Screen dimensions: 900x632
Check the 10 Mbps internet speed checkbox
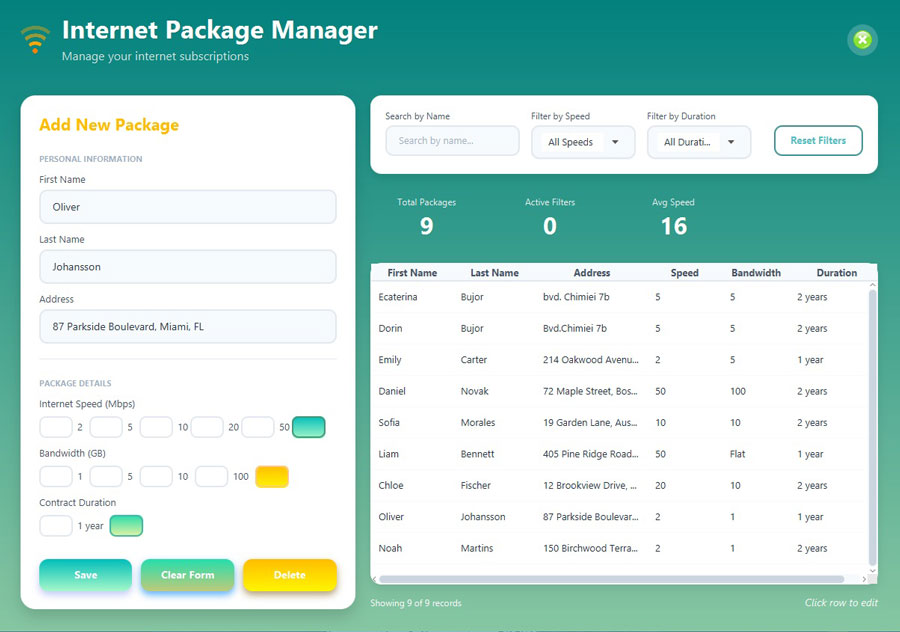click(x=156, y=427)
